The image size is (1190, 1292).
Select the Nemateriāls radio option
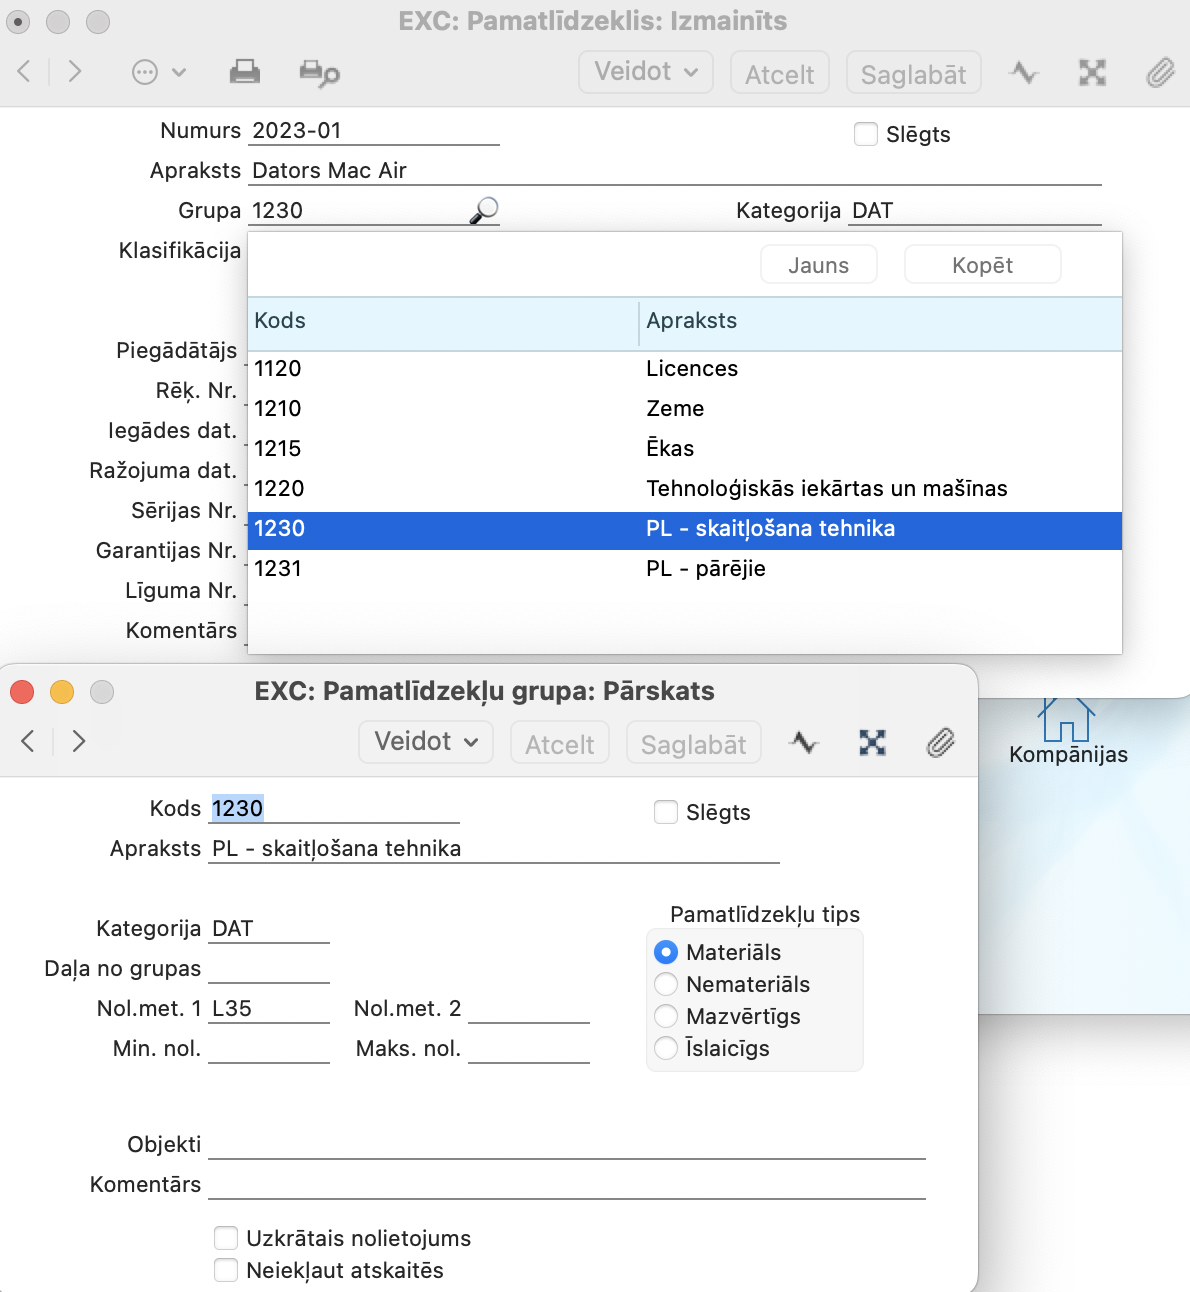[666, 984]
